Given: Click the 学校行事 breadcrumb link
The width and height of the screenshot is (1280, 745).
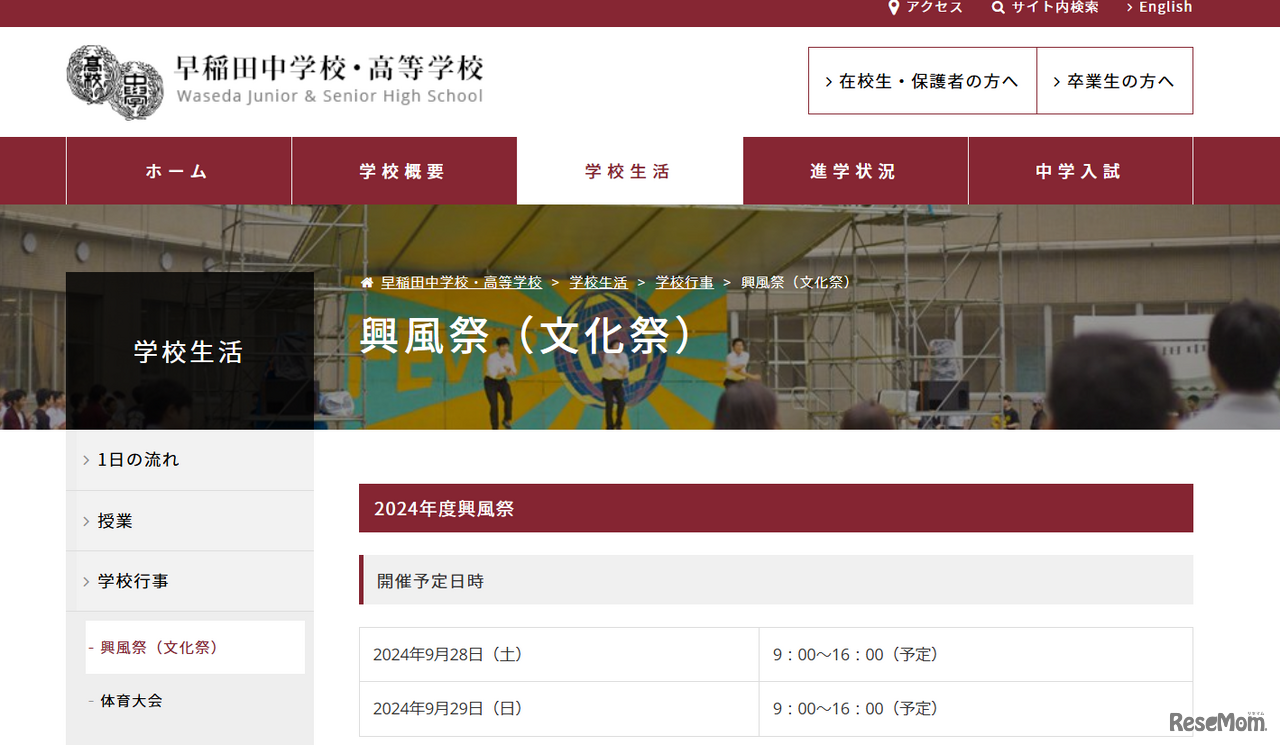Looking at the screenshot, I should (684, 283).
